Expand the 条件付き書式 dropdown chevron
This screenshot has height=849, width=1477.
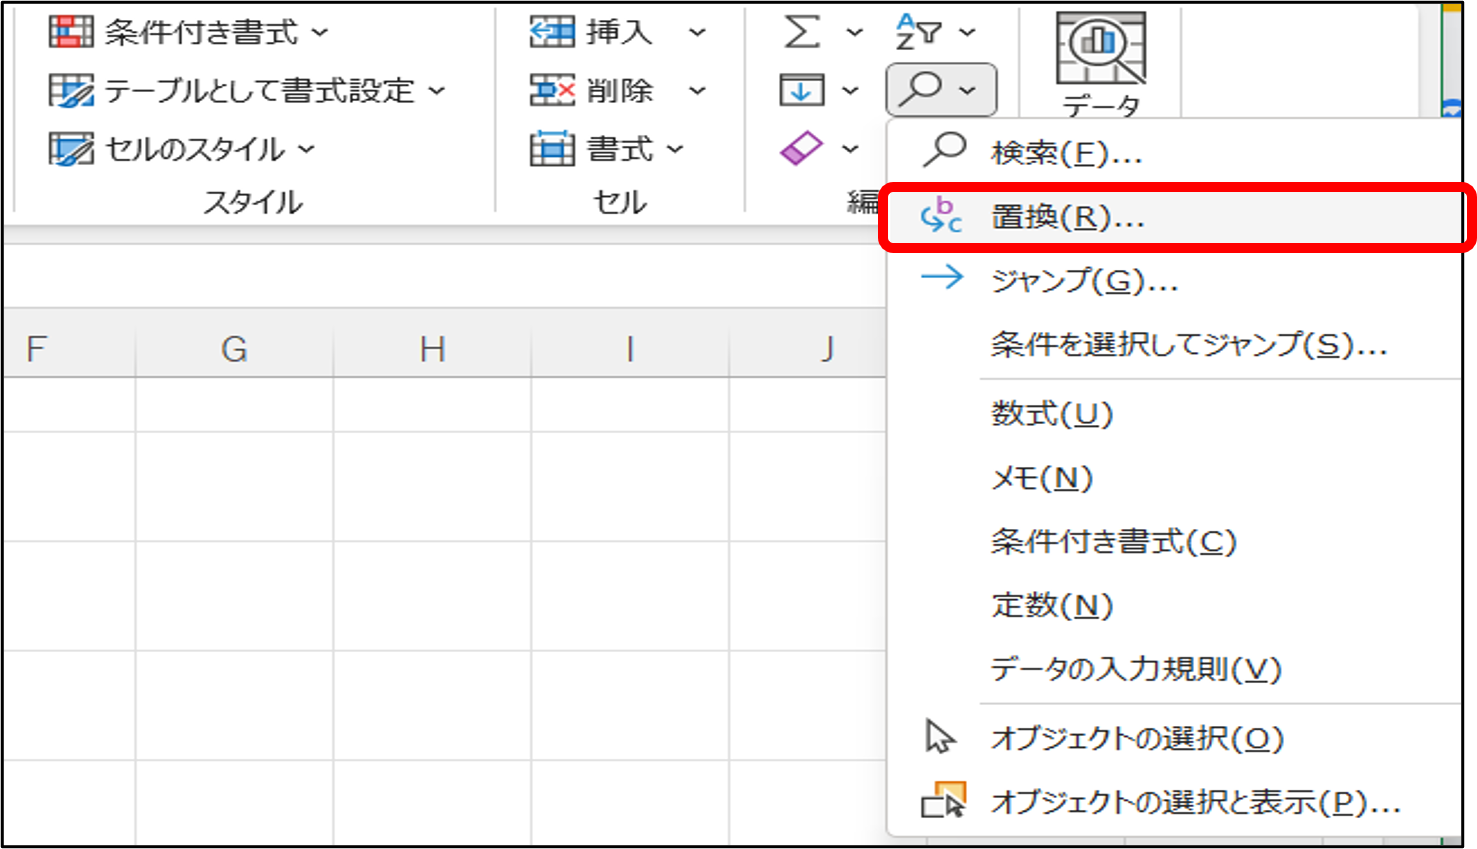coord(320,32)
